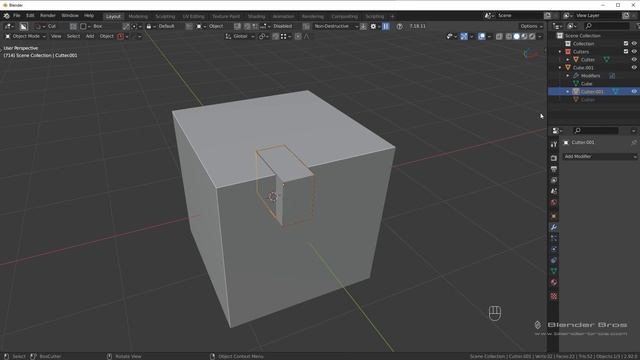Toggle the highlighted blue pause button
640x360 pixels.
tap(386, 26)
